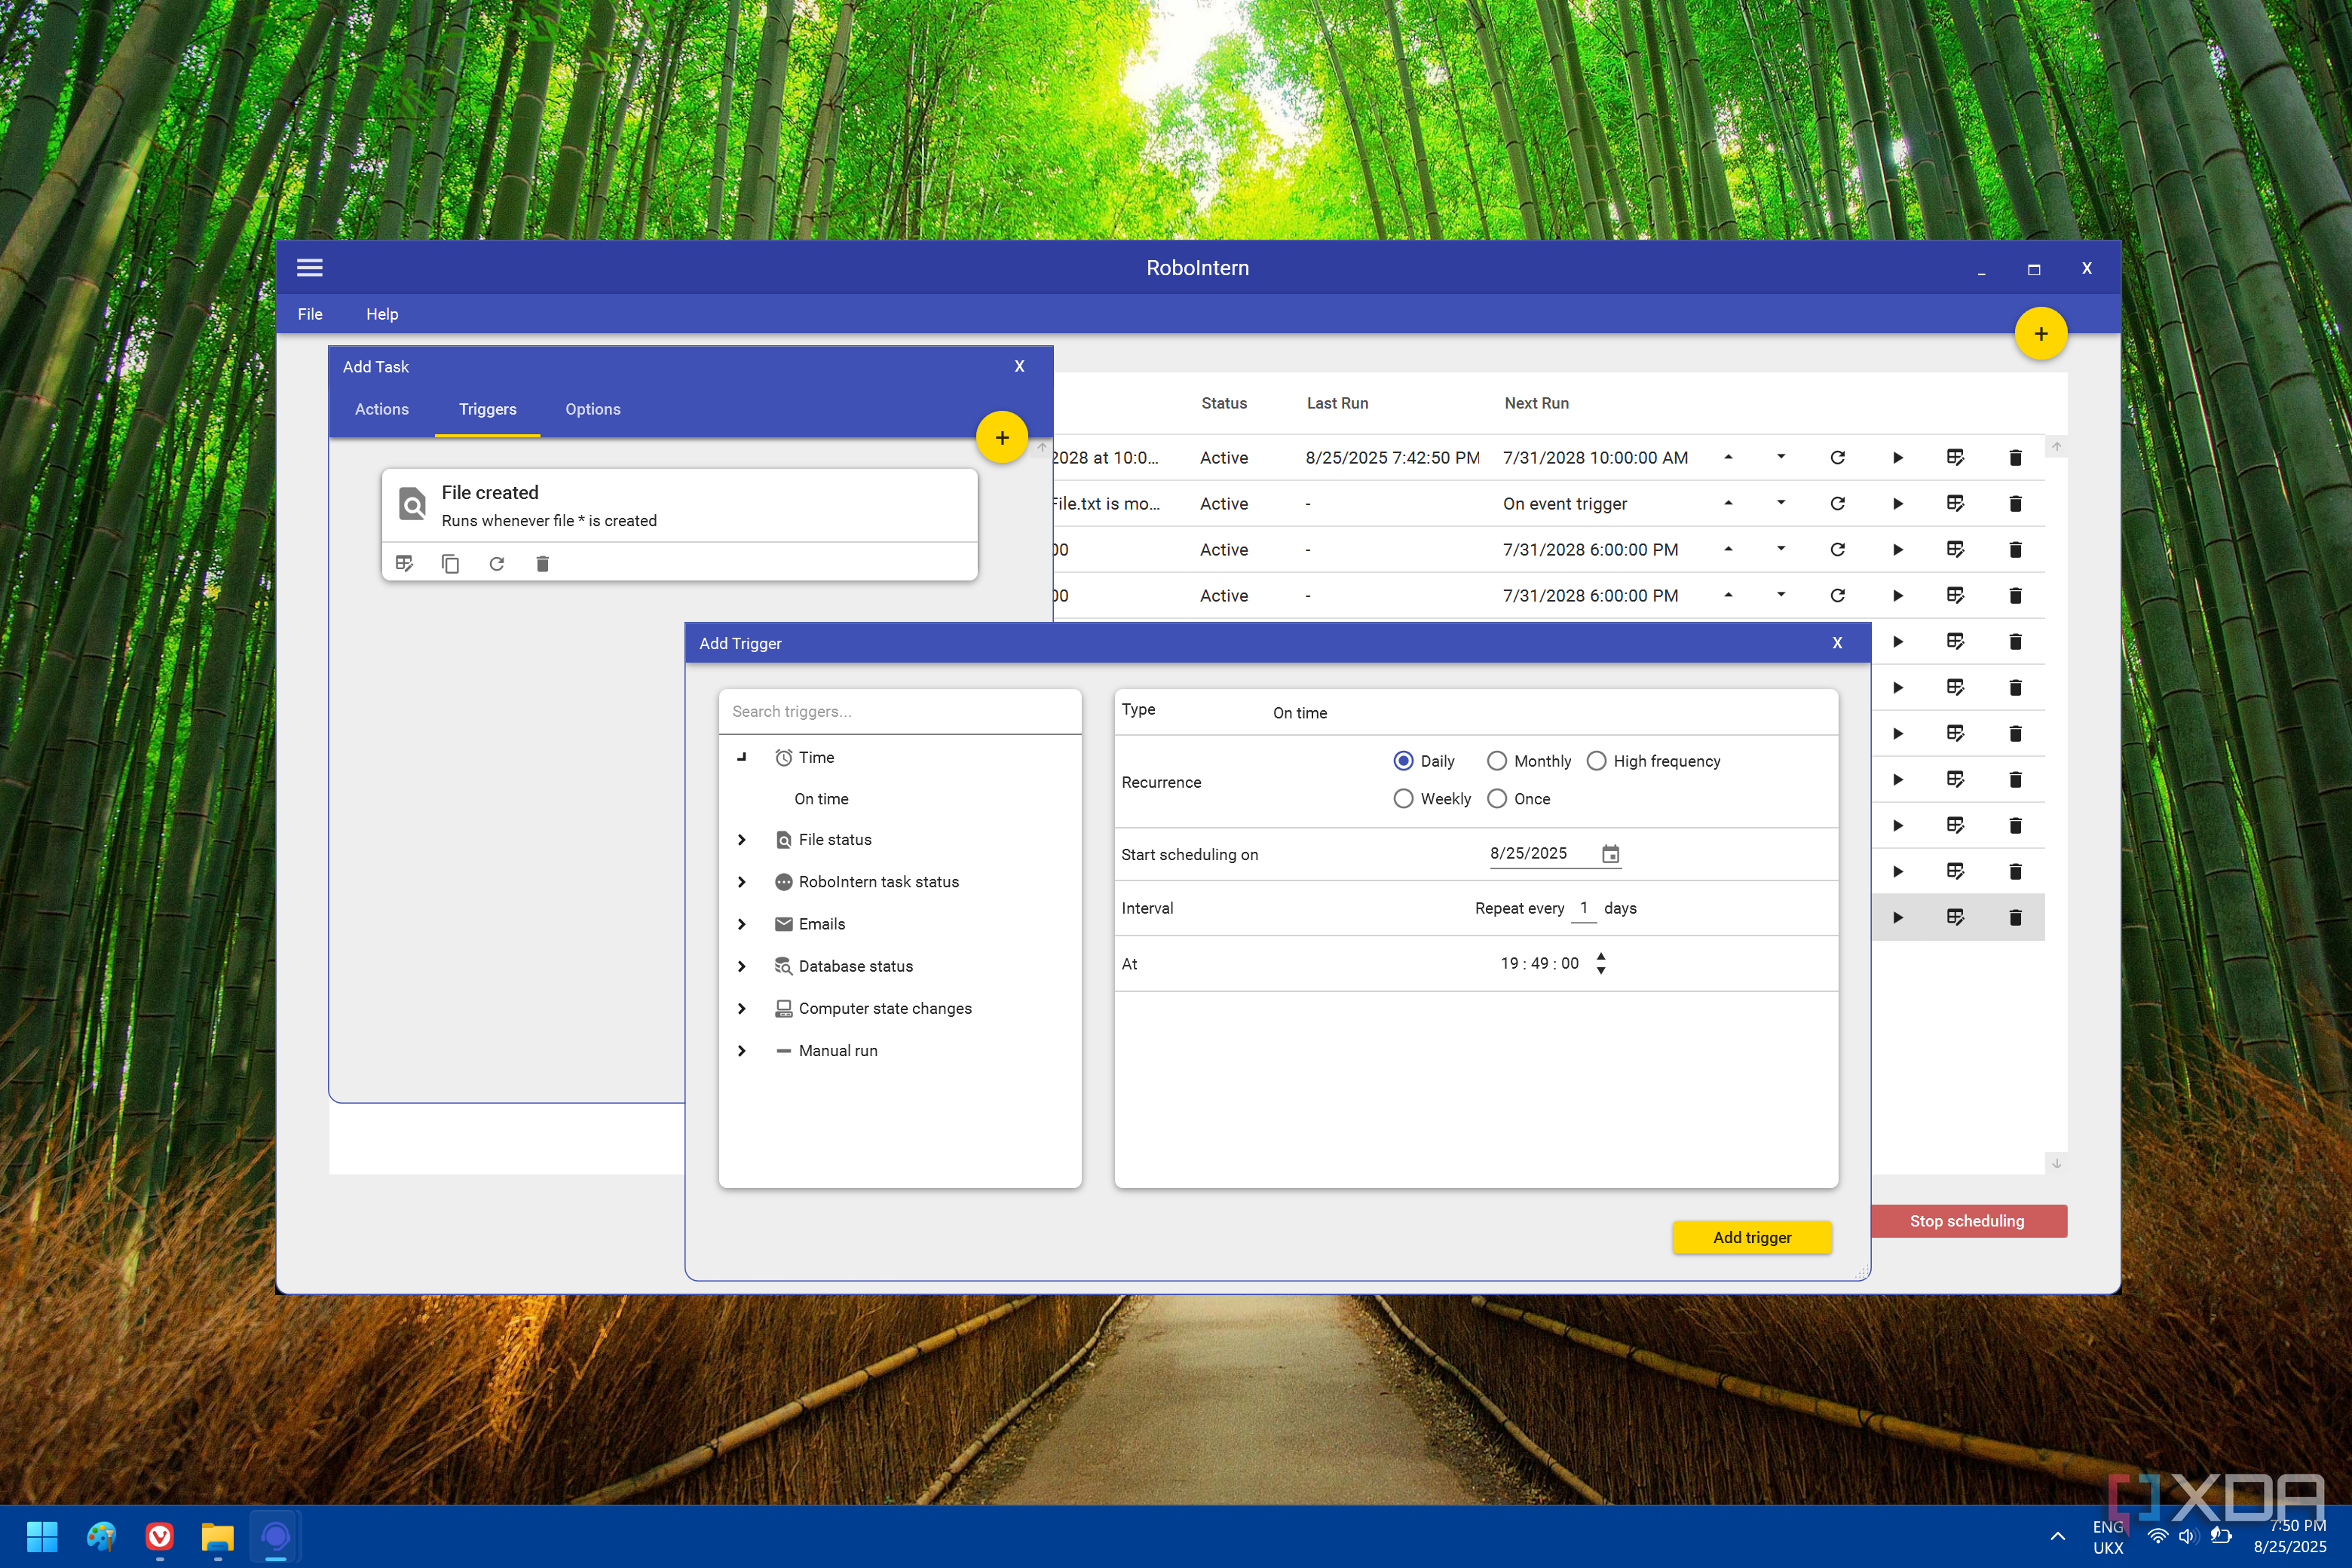2352x1568 pixels.
Task: Click the yellow plus button to add a task
Action: coord(2040,334)
